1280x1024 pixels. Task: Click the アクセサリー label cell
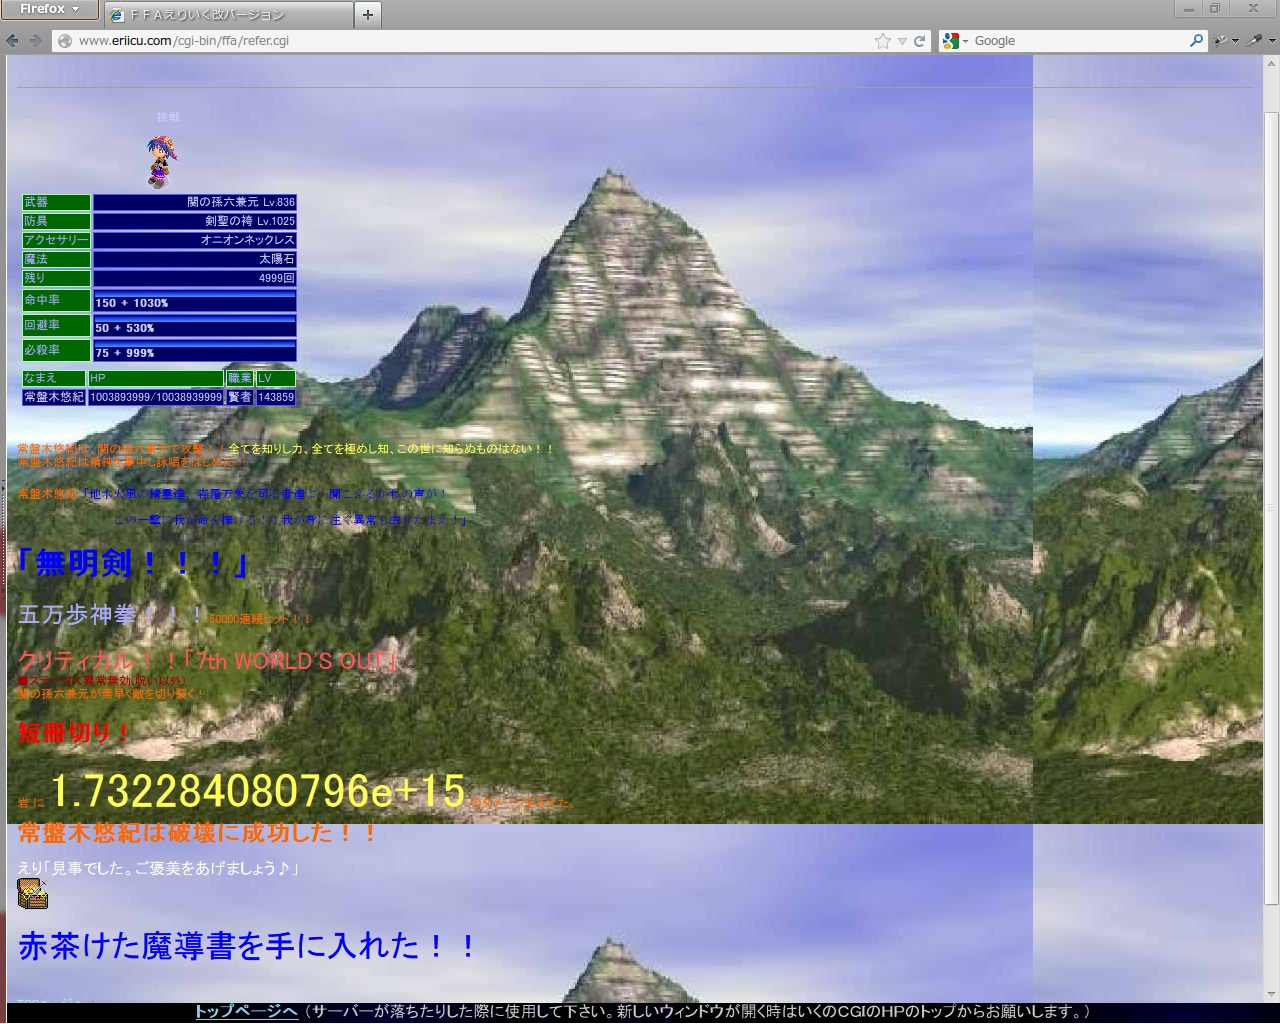point(56,240)
